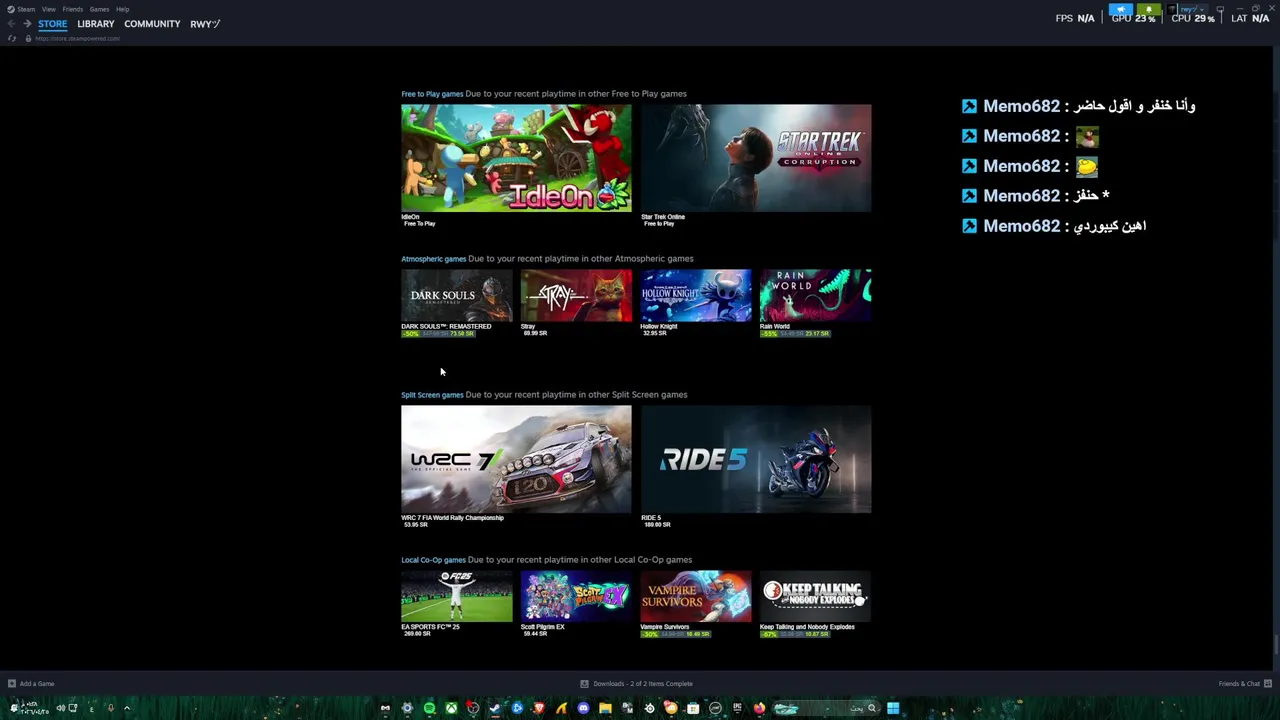
Task: Click the Friends & Chat icon
Action: coord(1268,684)
